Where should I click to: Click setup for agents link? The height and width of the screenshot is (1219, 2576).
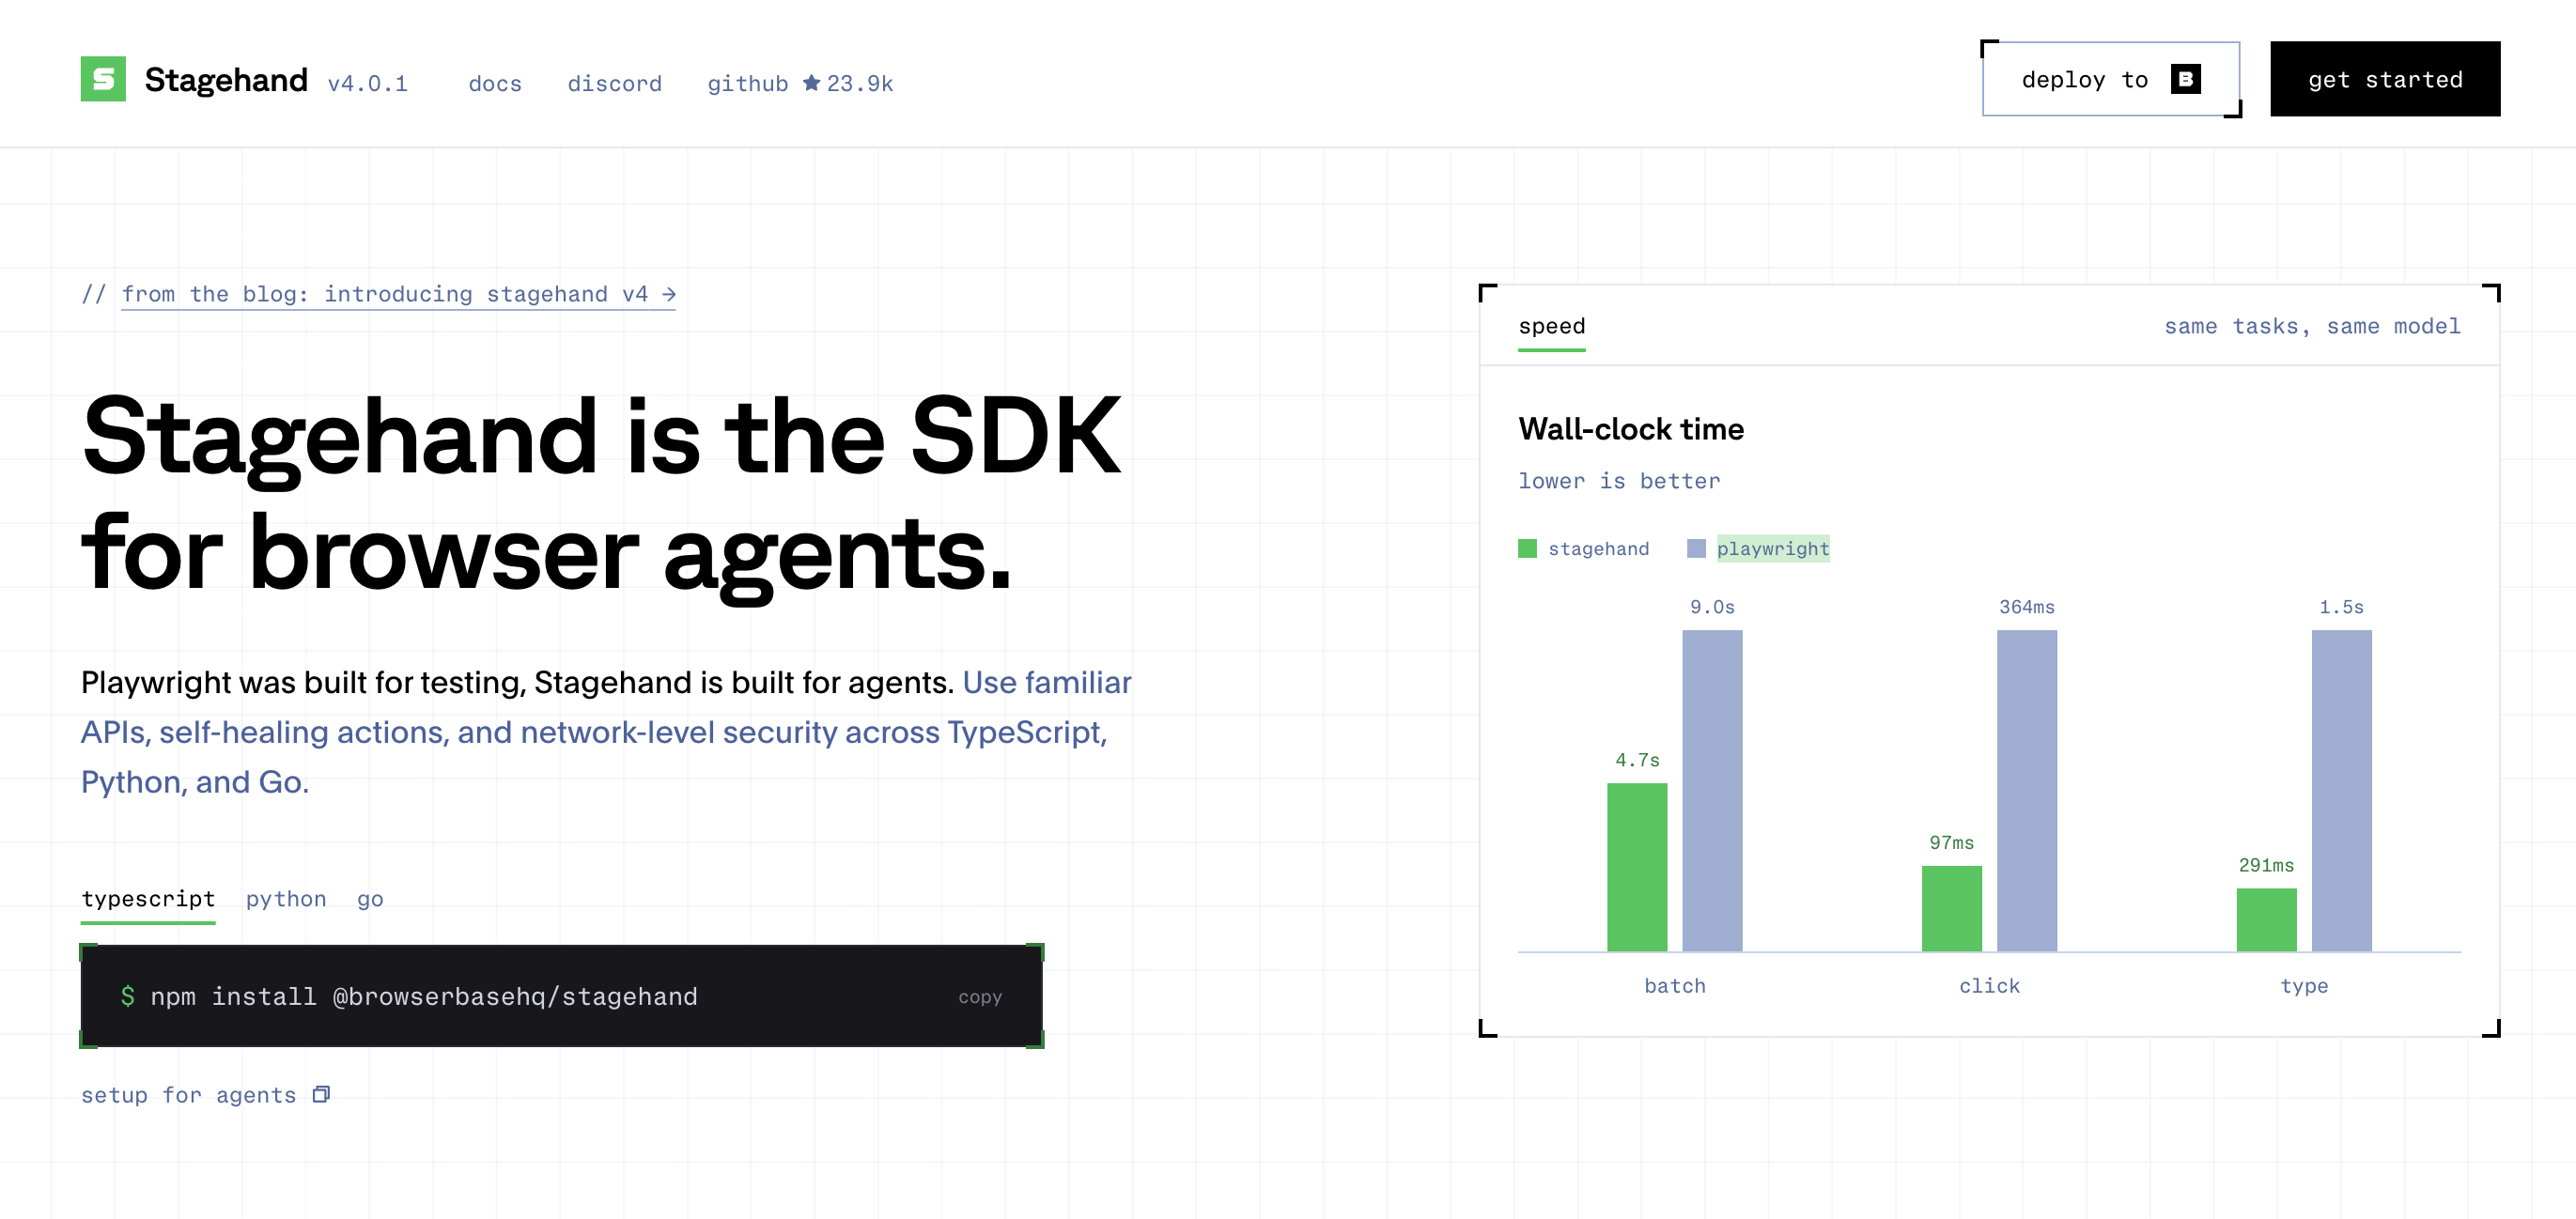(x=189, y=1095)
